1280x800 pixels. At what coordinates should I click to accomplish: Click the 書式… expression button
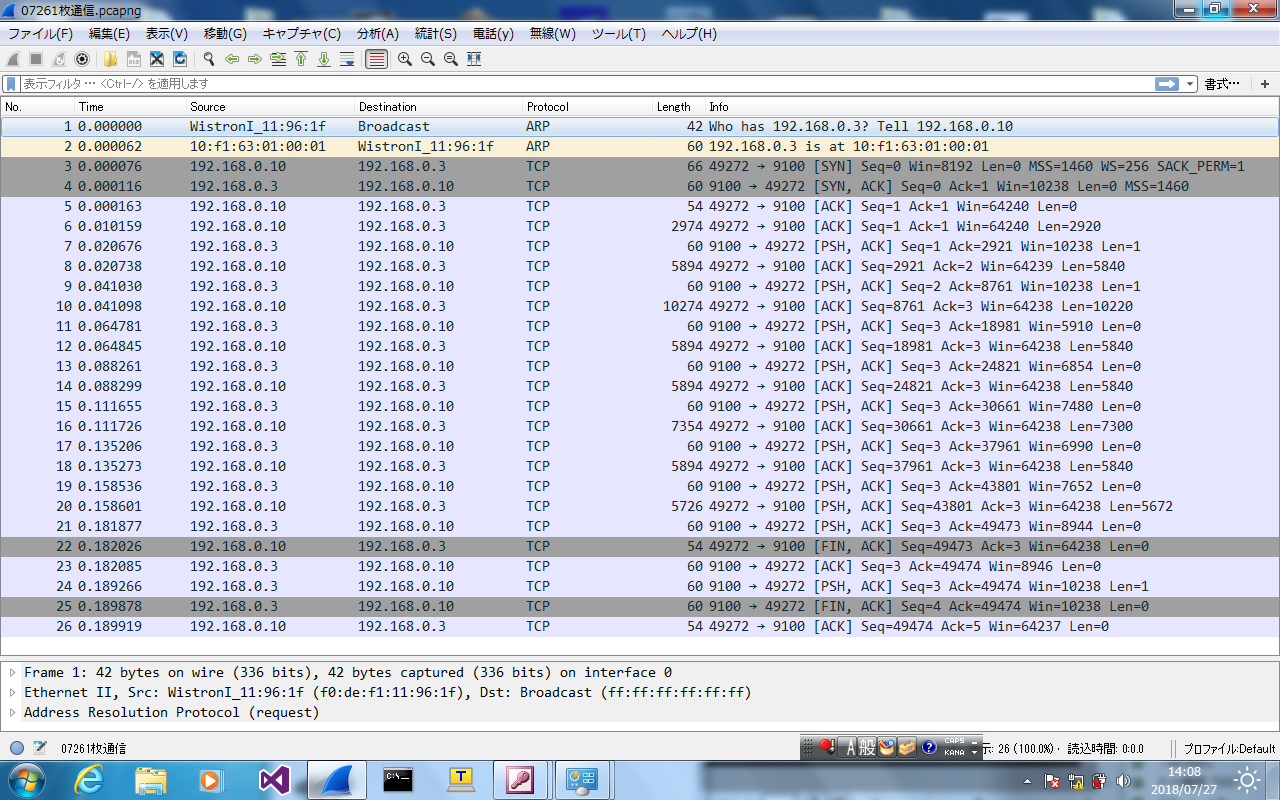click(1222, 84)
